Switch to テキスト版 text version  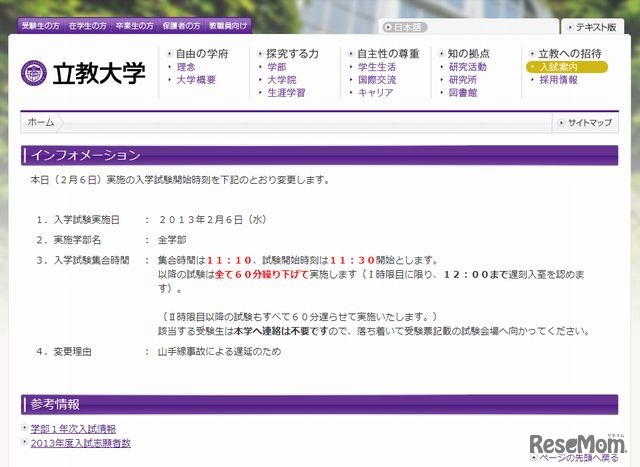[596, 27]
